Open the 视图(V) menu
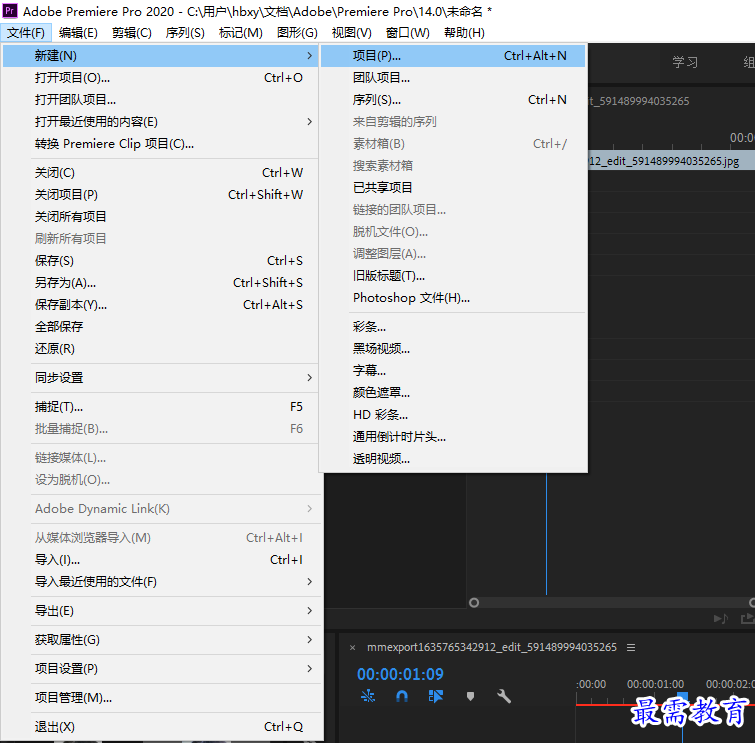Image resolution: width=755 pixels, height=743 pixels. click(351, 33)
